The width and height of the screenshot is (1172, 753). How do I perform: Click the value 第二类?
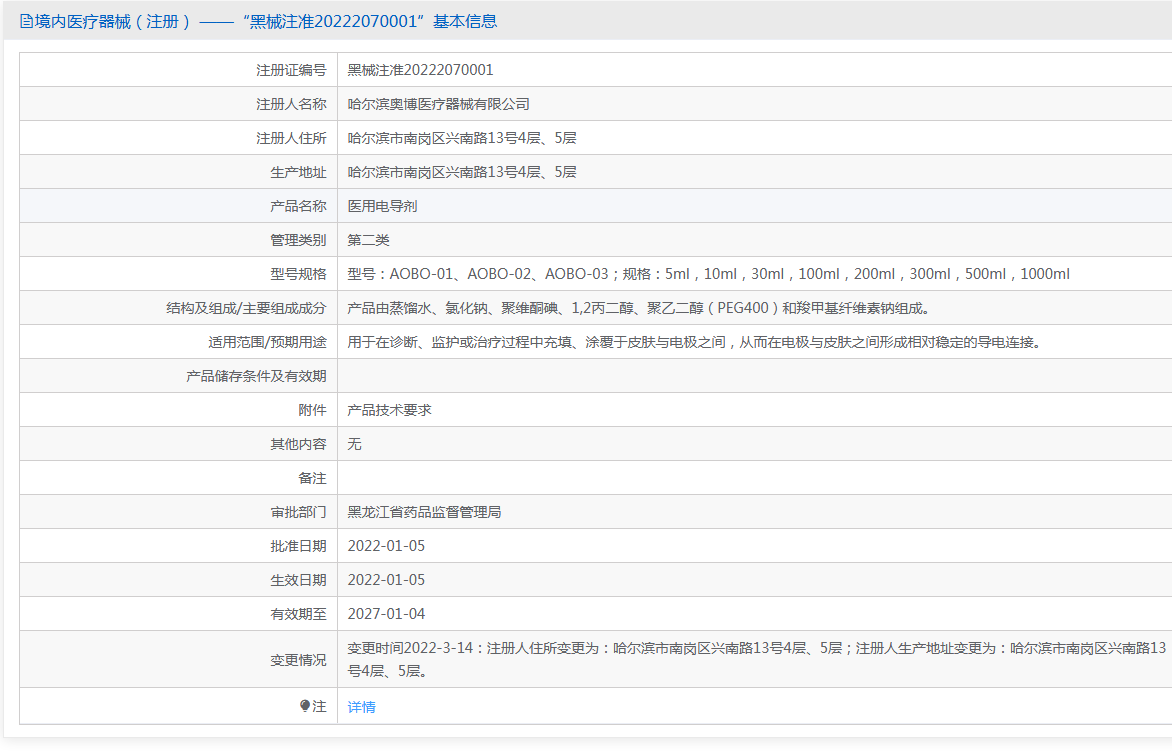[x=368, y=240]
